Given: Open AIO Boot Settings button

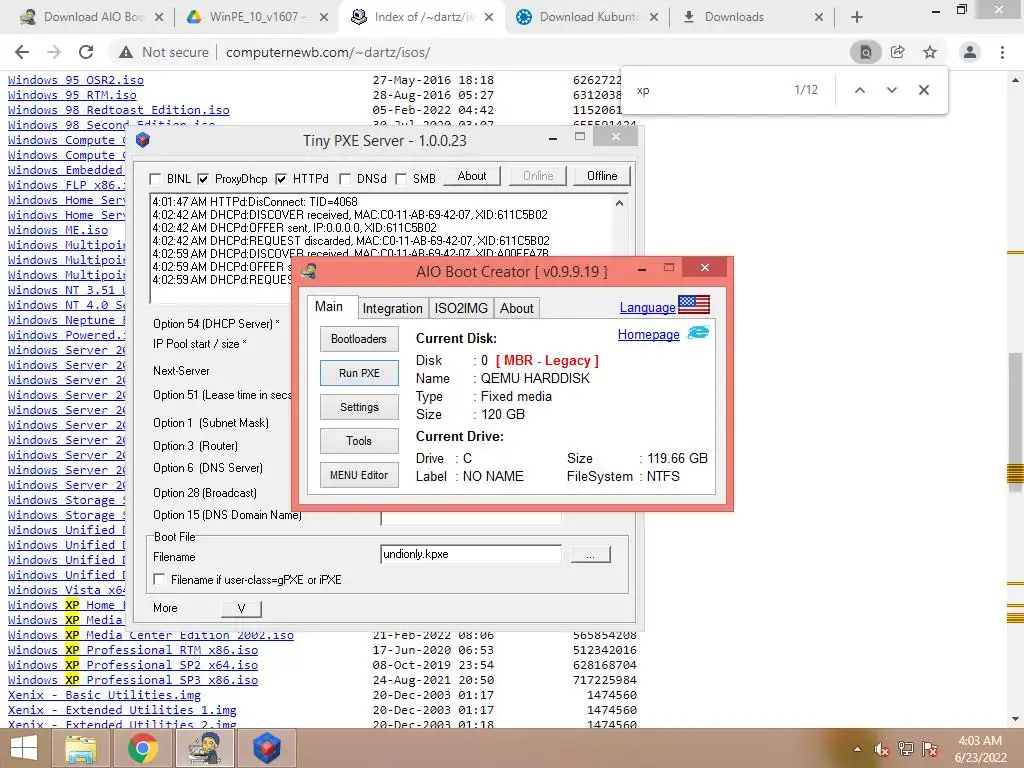Looking at the screenshot, I should 359,407.
